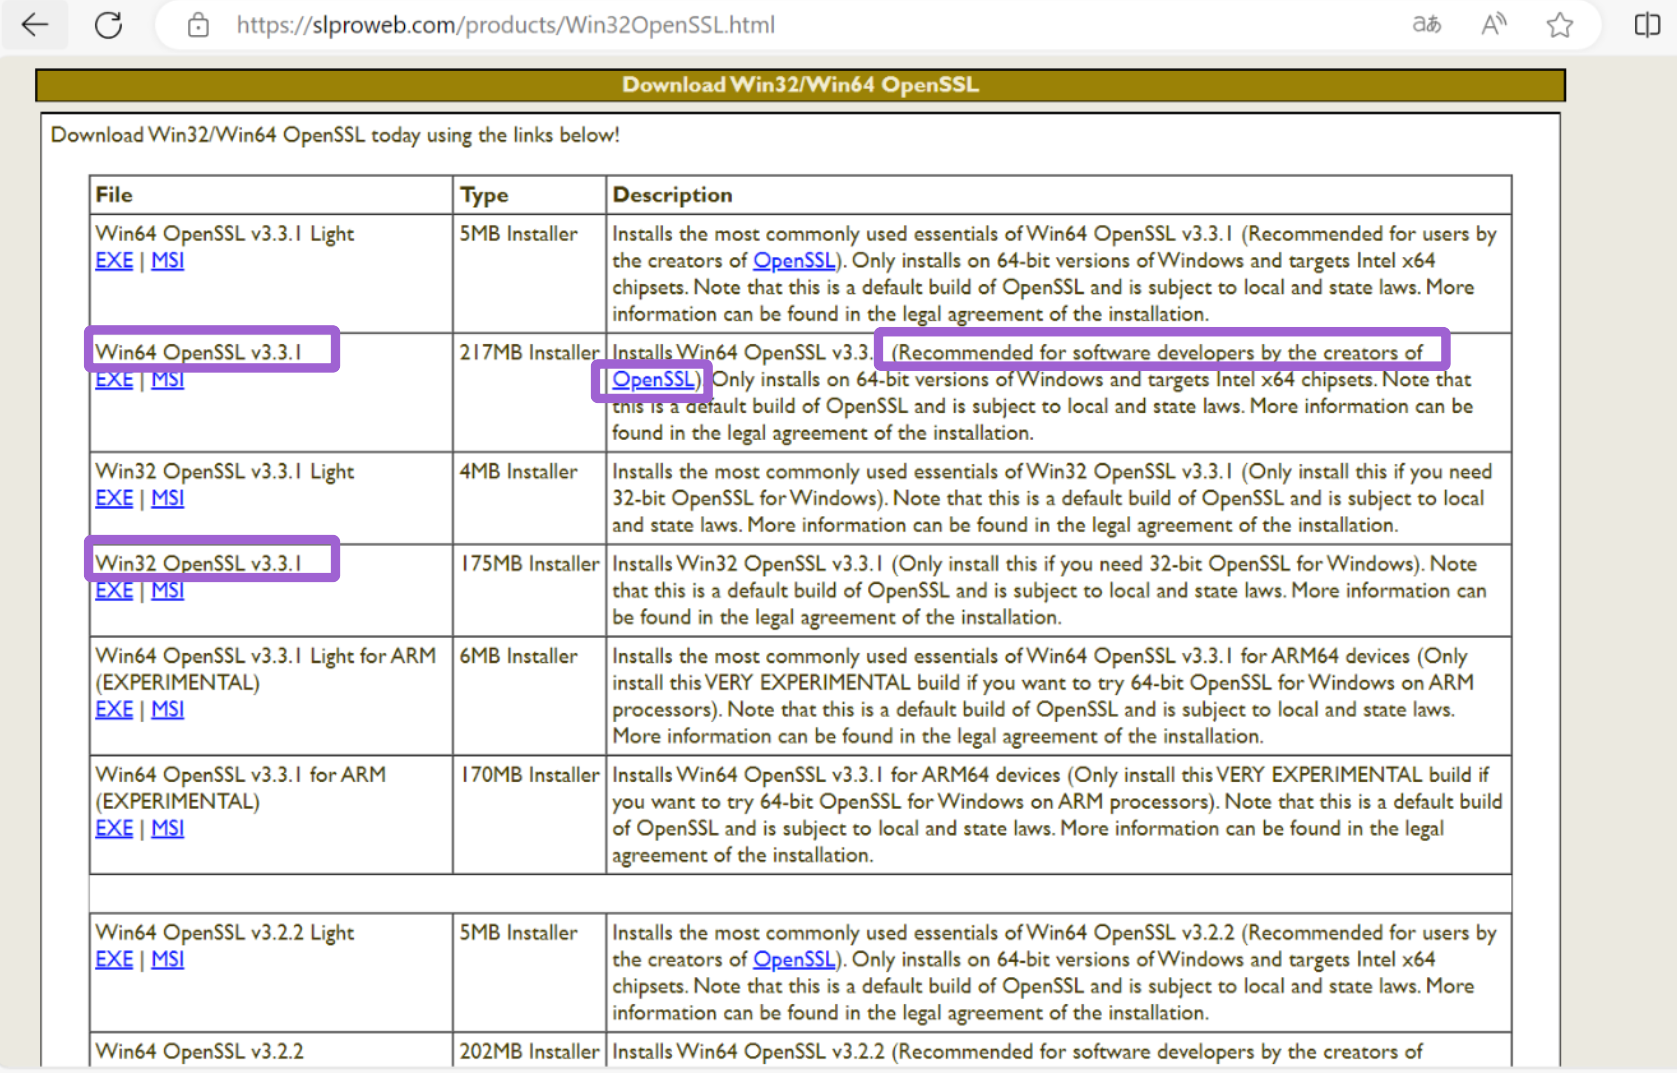Click the address bar URL
Image resolution: width=1677 pixels, height=1073 pixels.
[x=505, y=25]
